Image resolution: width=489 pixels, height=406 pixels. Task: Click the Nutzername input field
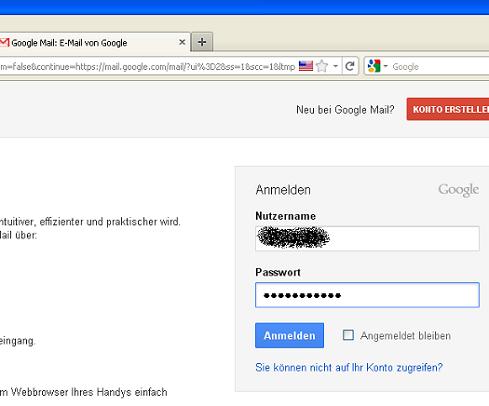click(x=367, y=238)
